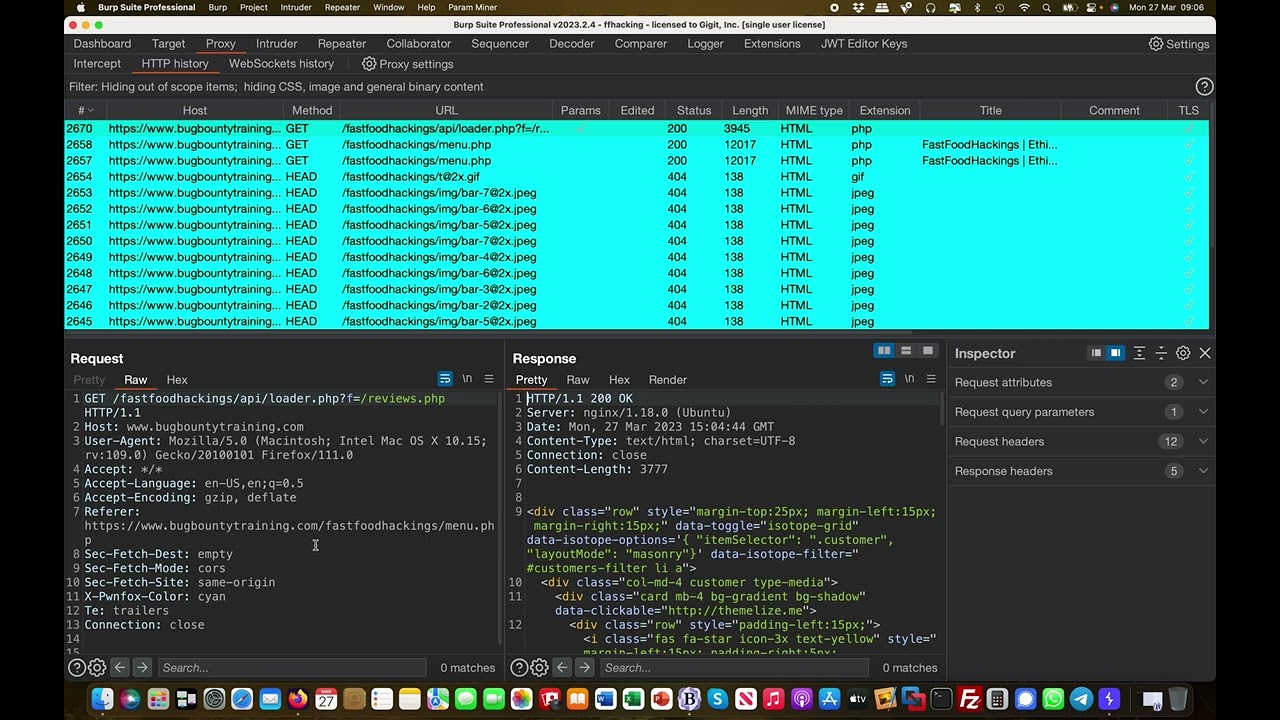1280x720 pixels.
Task: Select history row 2647 bar-3@2x.jpeg
Action: tap(637, 289)
